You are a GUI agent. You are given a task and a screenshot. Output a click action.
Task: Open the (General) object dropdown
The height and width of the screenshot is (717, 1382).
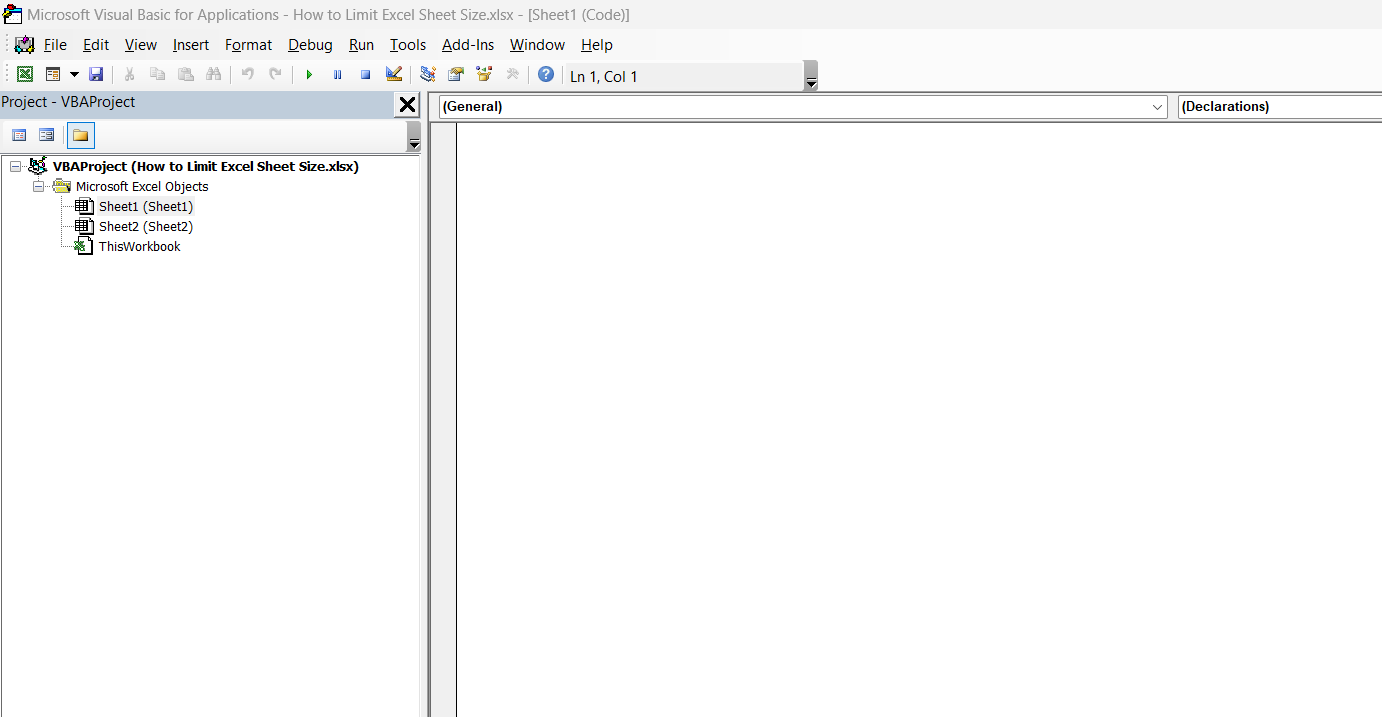[803, 106]
